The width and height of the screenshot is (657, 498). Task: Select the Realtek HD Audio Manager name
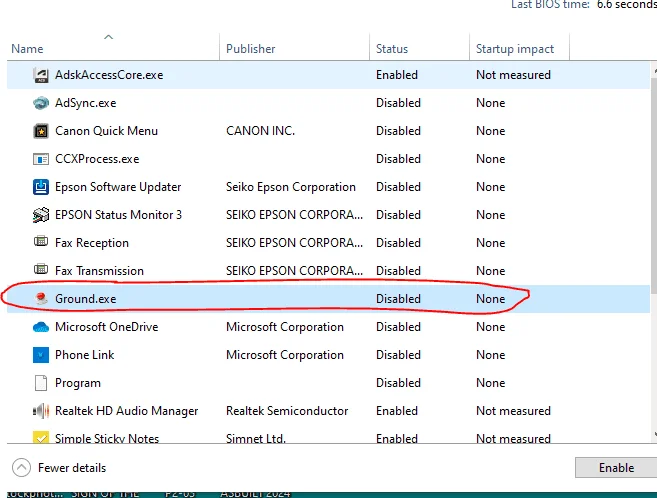click(127, 411)
